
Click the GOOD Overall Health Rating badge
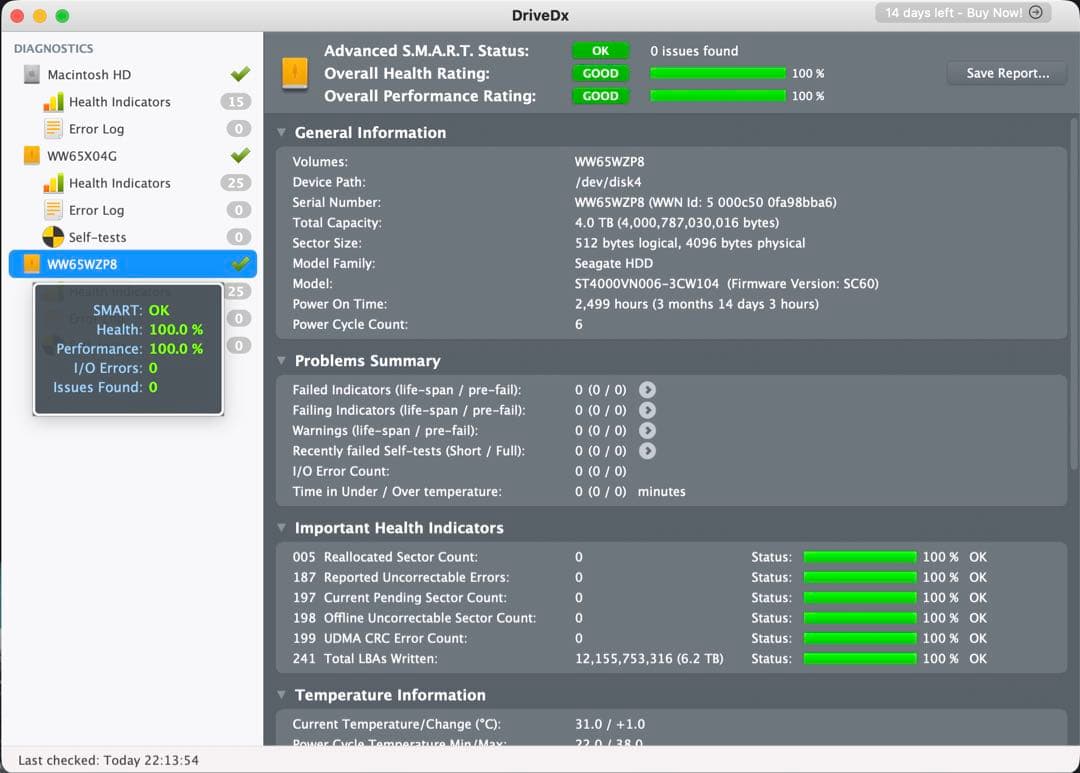click(601, 74)
